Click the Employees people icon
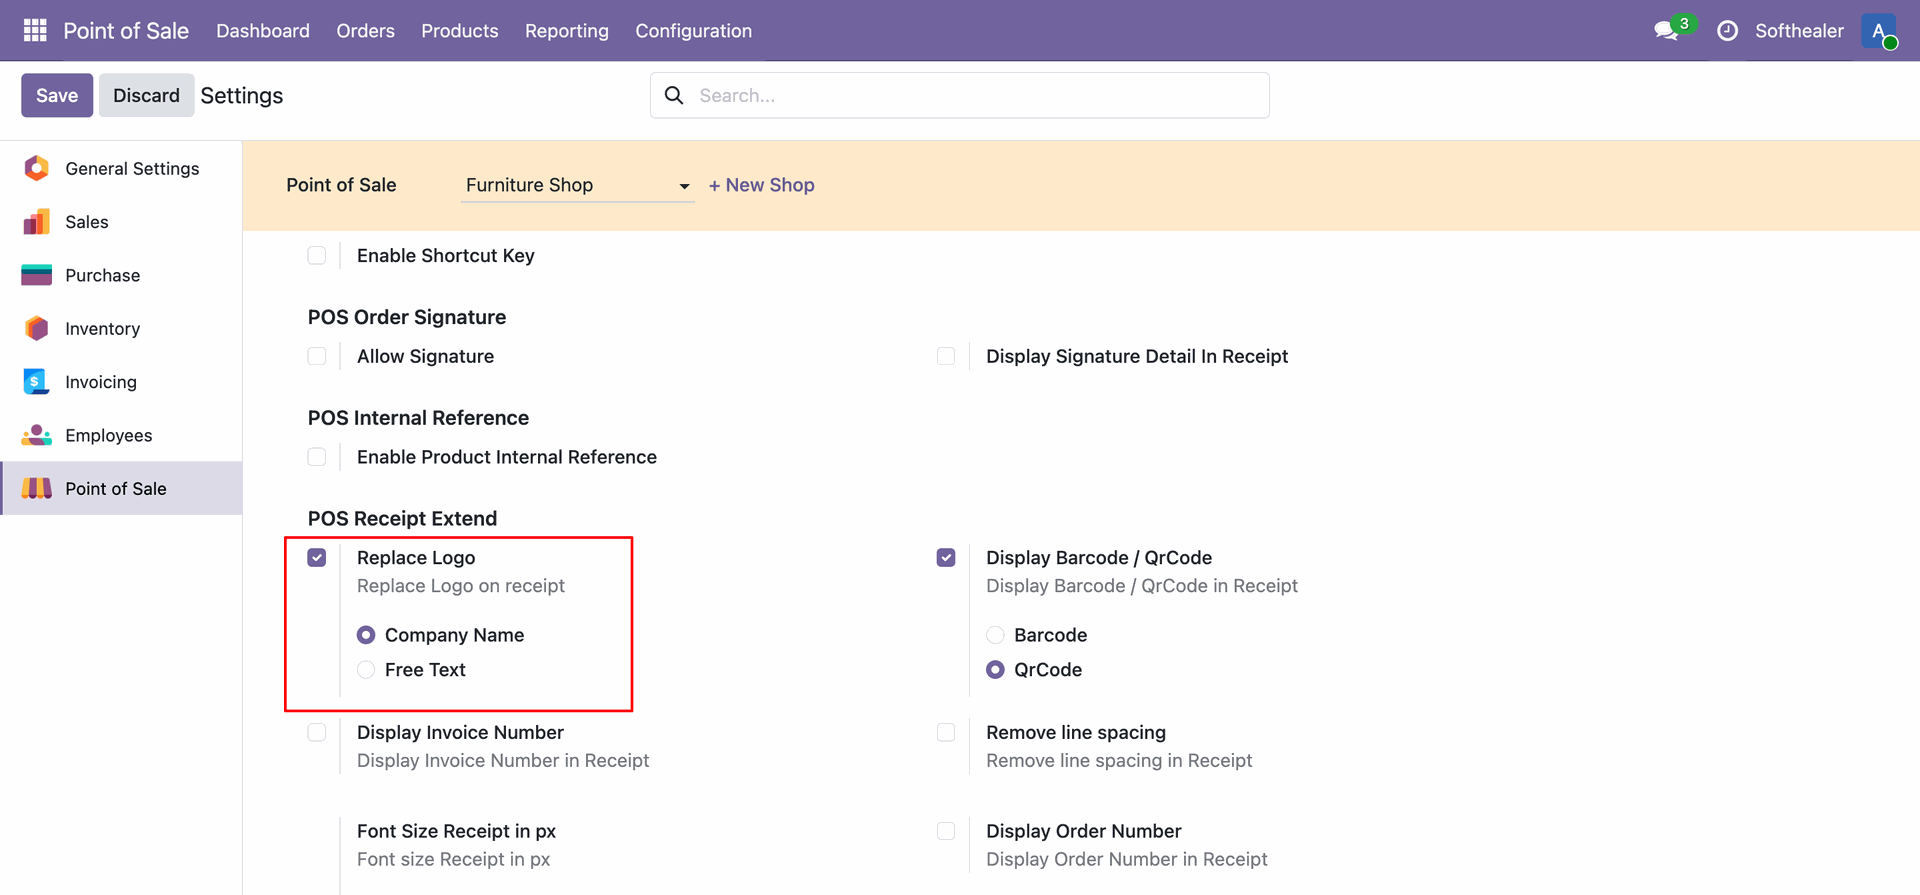The width and height of the screenshot is (1920, 895). [37, 435]
